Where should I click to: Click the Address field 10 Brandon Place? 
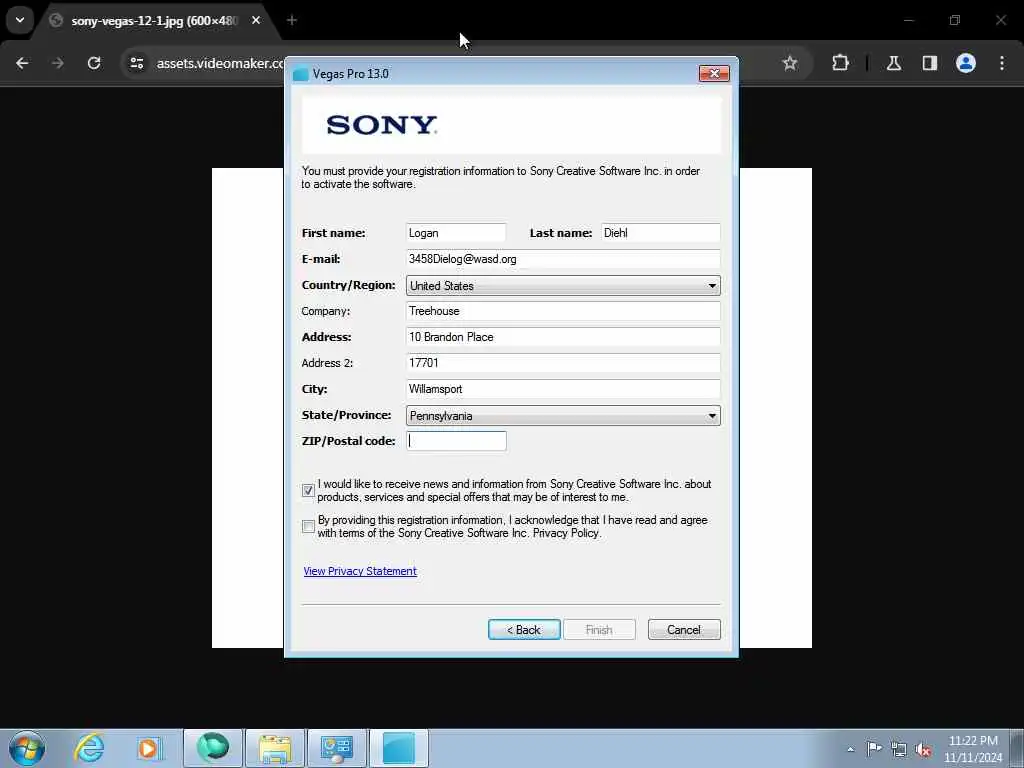click(563, 337)
